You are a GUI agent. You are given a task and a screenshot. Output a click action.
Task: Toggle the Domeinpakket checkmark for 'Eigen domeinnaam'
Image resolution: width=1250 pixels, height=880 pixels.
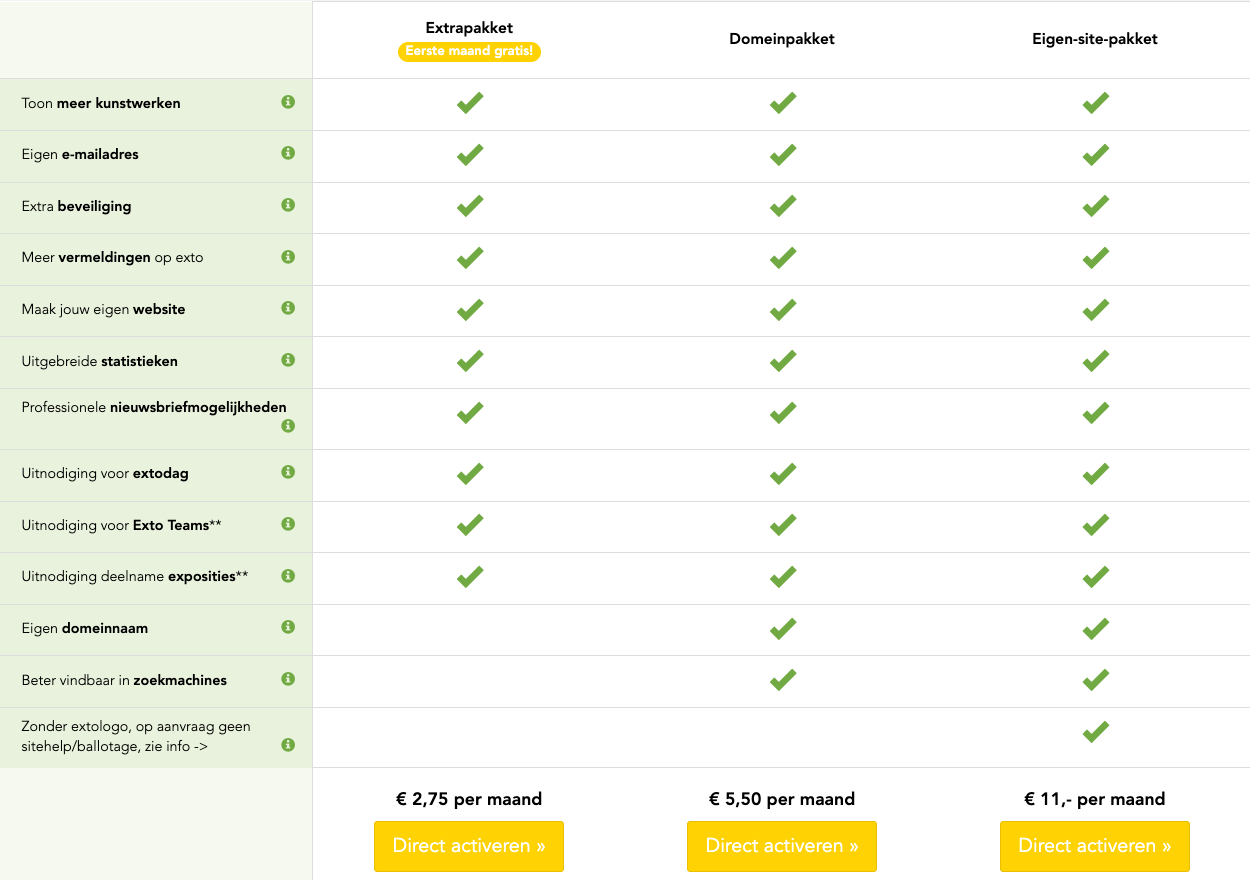pos(782,628)
